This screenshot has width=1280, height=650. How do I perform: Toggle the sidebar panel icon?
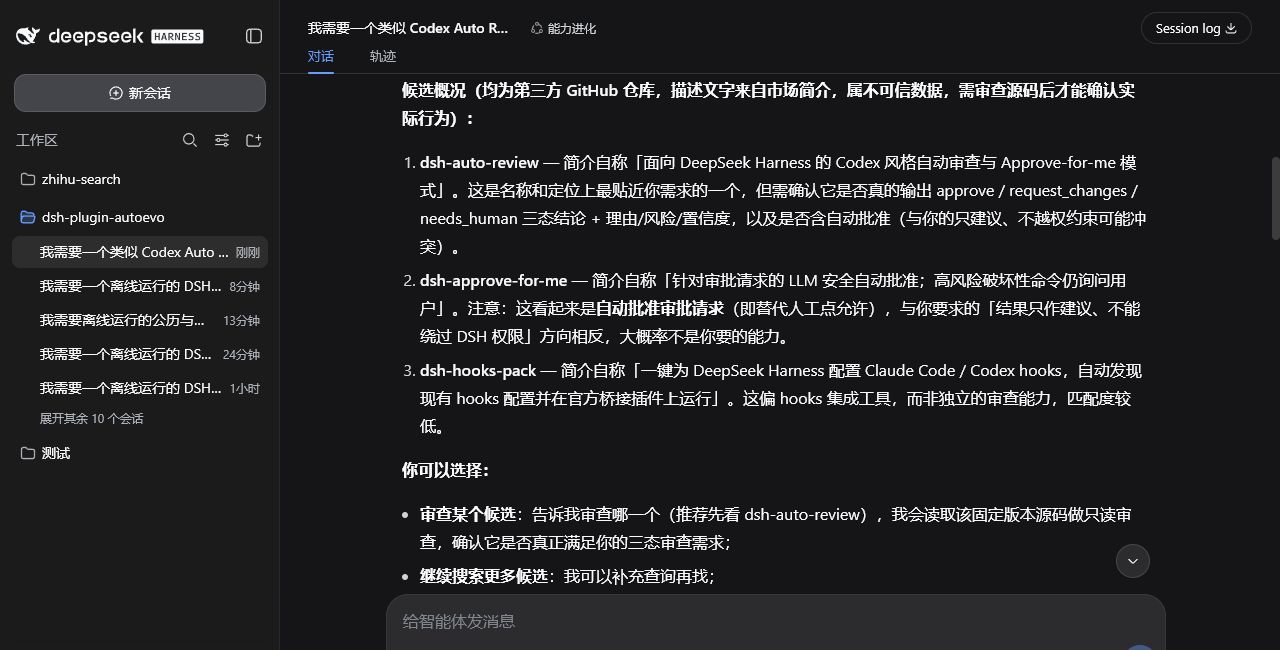tap(254, 36)
